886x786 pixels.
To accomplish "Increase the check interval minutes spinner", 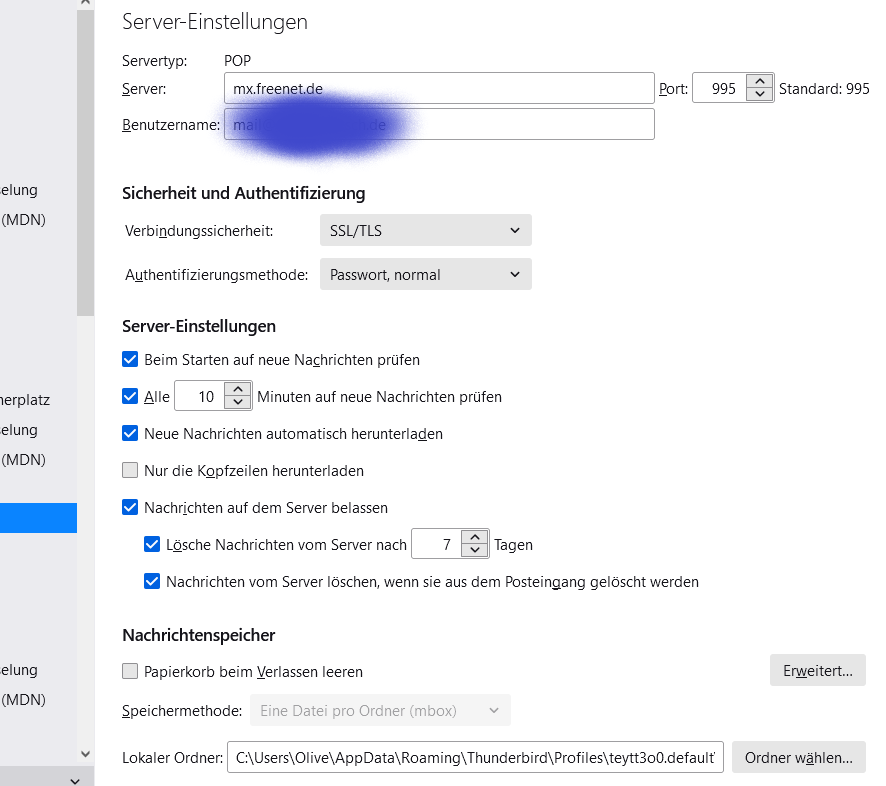I will coord(237,389).
